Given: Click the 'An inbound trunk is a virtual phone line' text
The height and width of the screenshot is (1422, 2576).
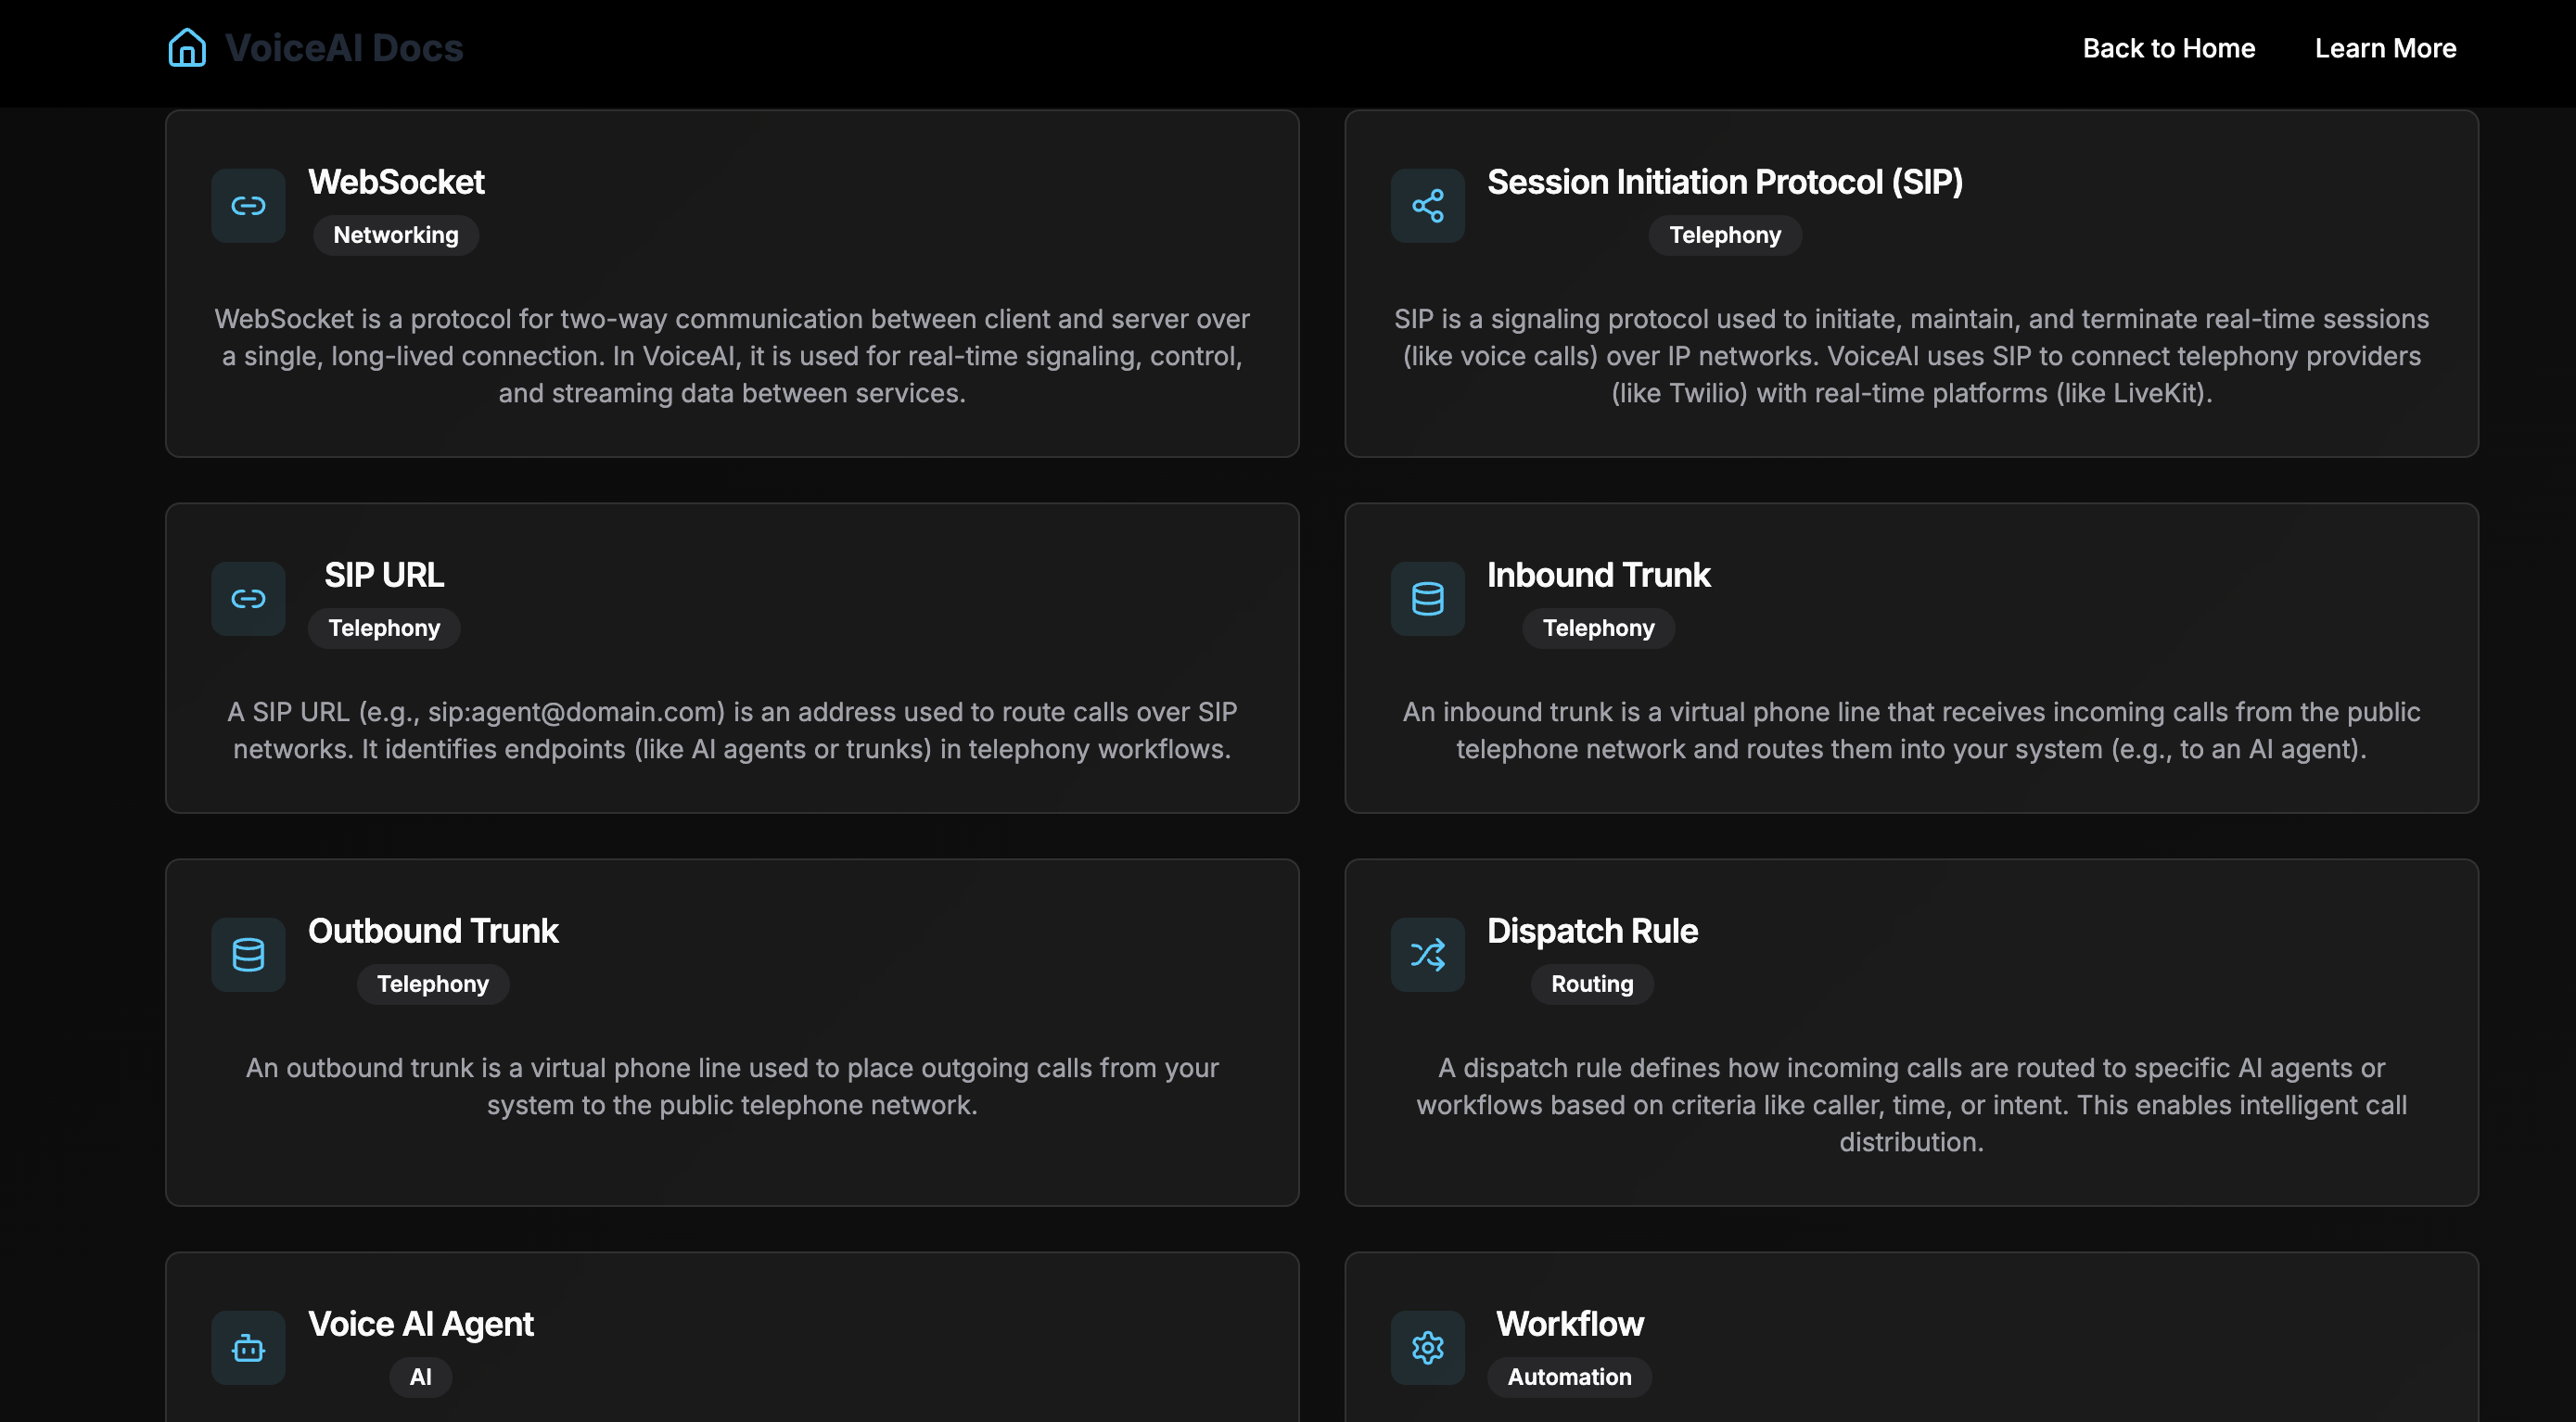Looking at the screenshot, I should [x=1911, y=730].
